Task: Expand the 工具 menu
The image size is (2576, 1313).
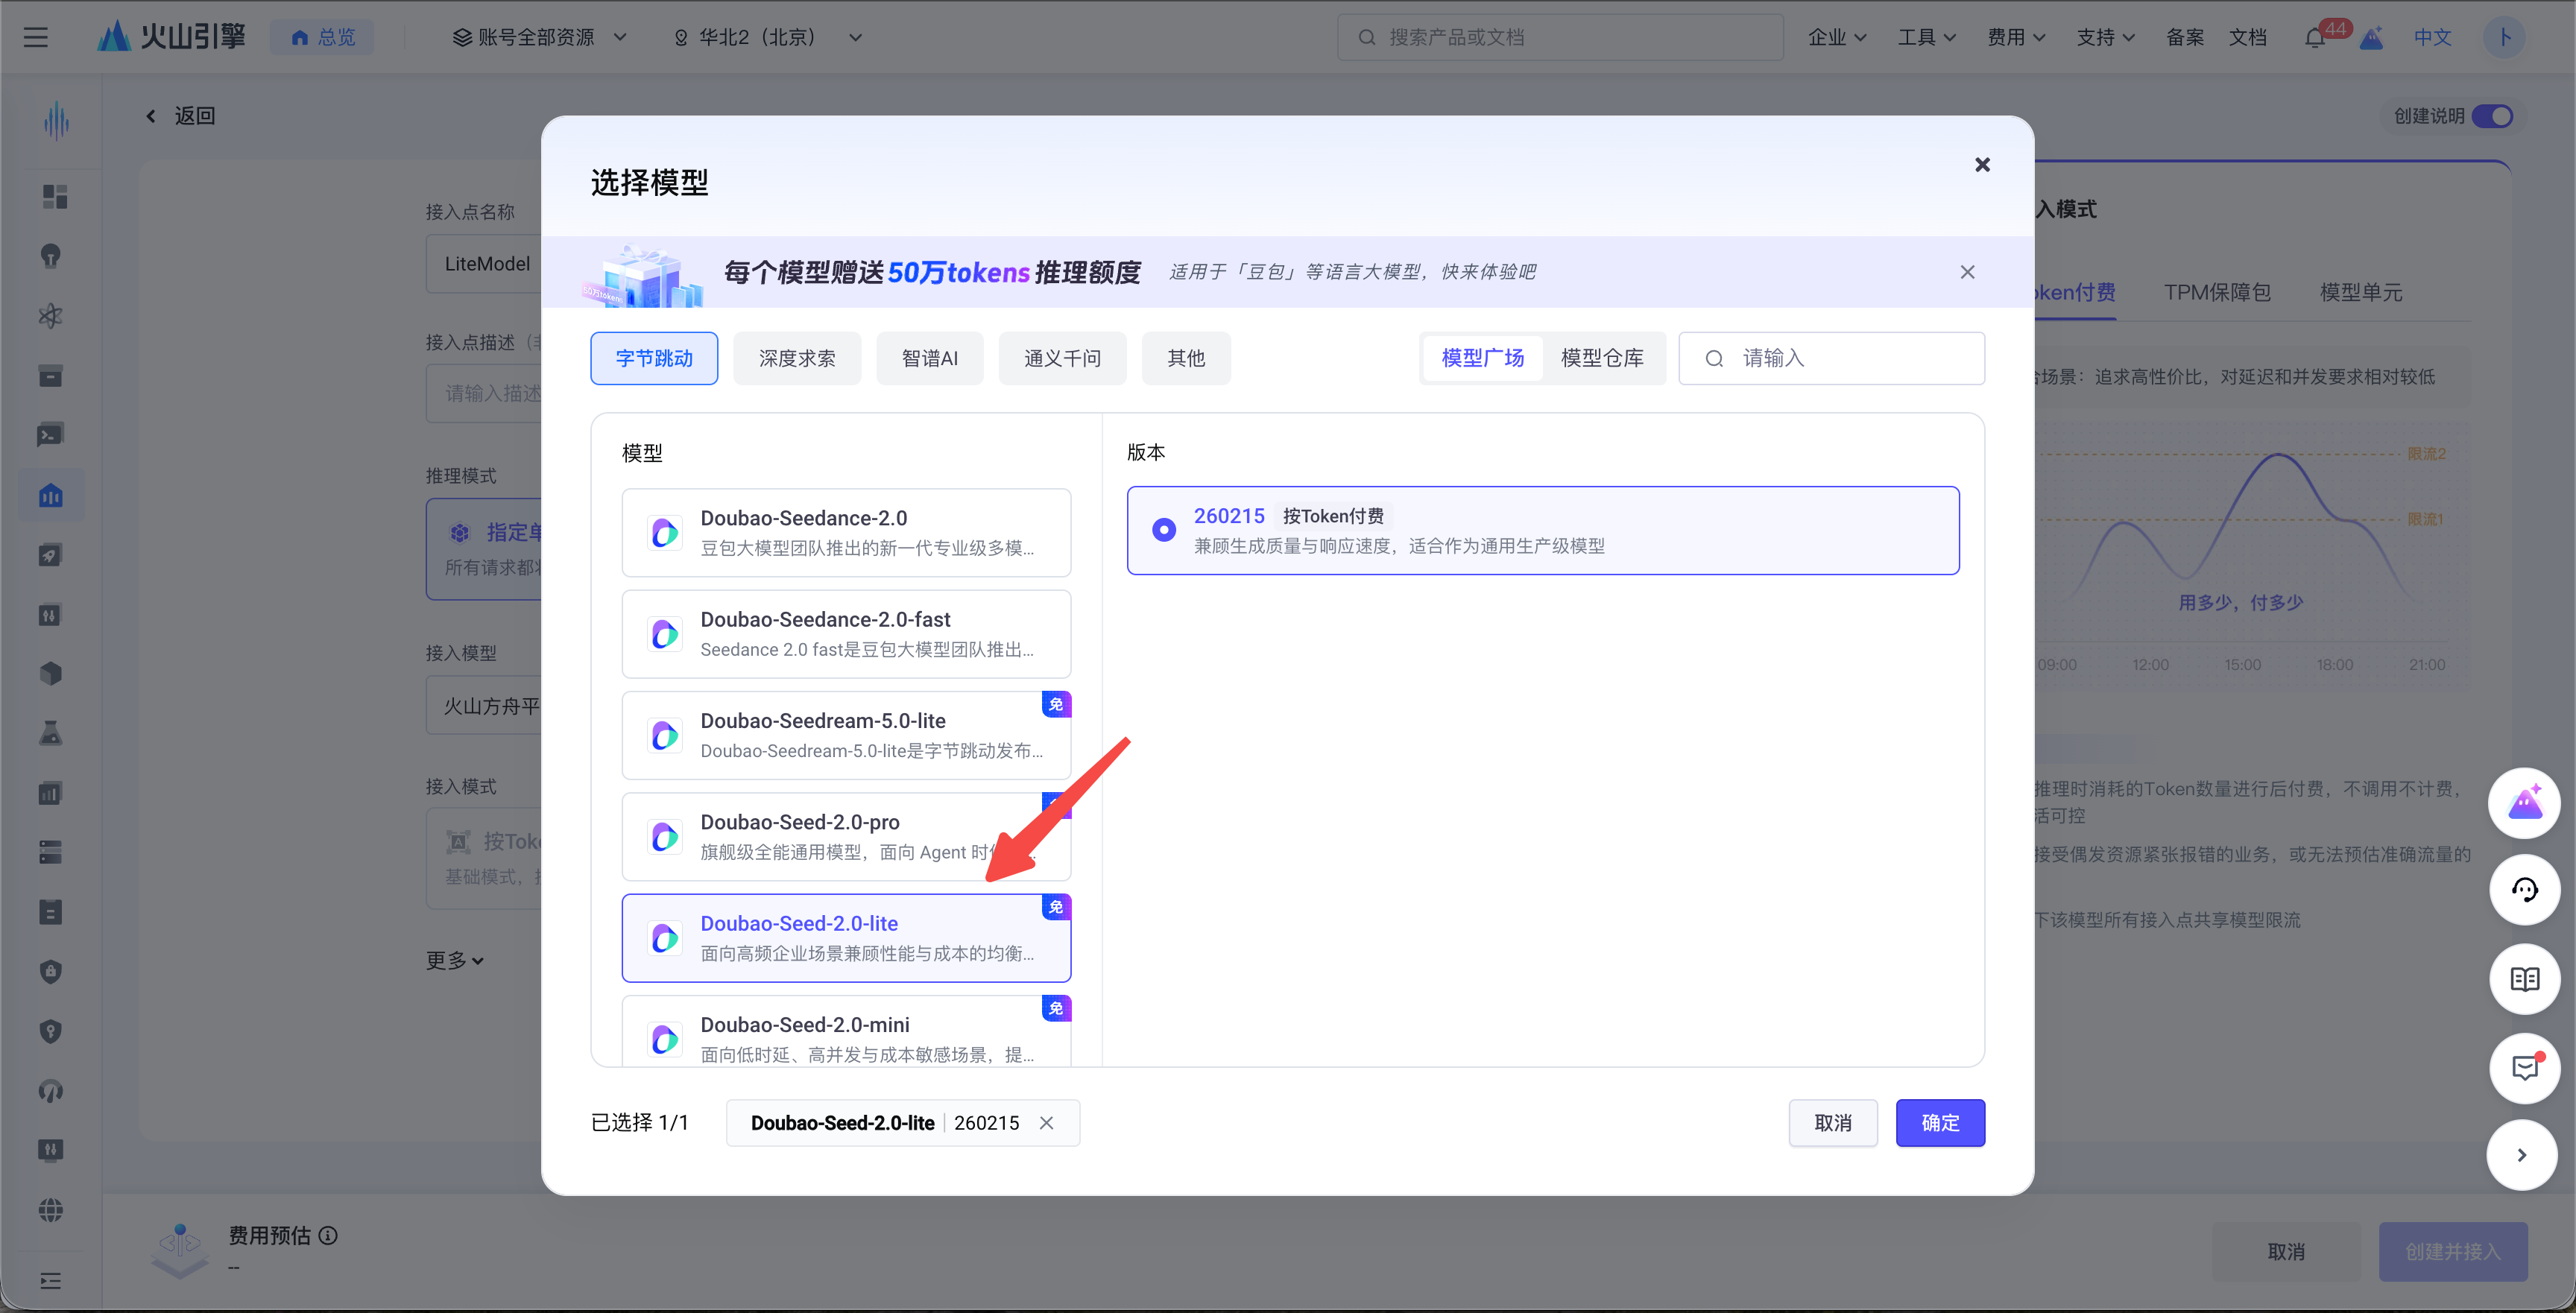Action: (x=1927, y=37)
